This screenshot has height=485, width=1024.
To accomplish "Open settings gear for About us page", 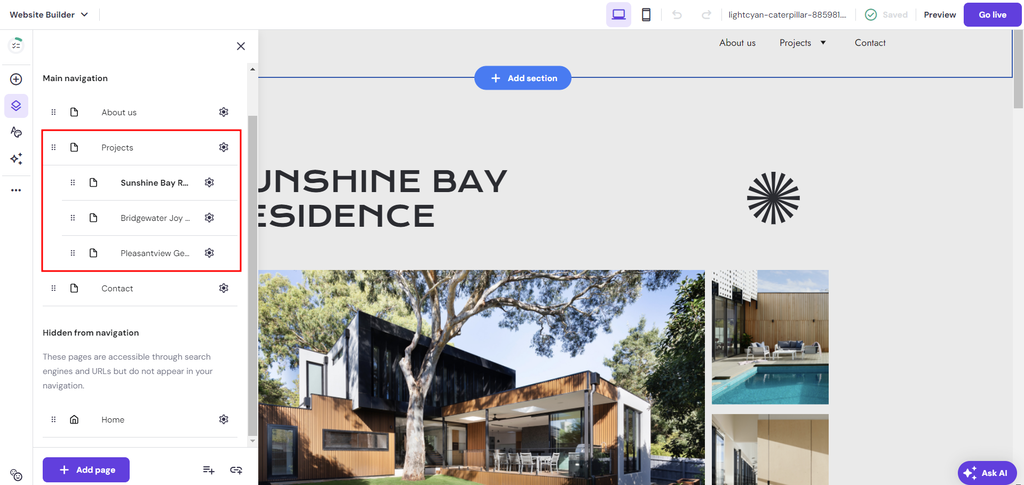I will (224, 112).
